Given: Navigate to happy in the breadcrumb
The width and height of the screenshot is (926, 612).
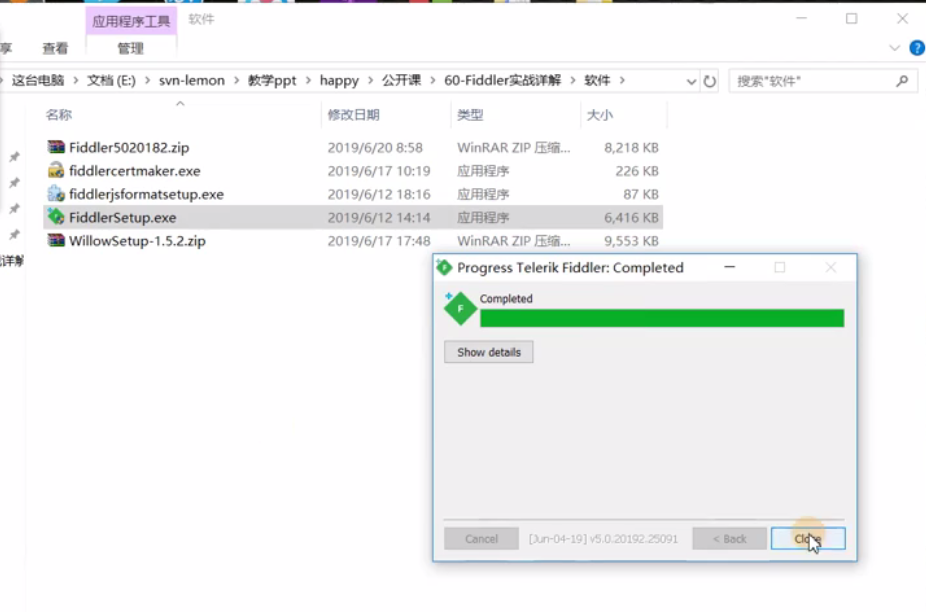Looking at the screenshot, I should tap(339, 80).
